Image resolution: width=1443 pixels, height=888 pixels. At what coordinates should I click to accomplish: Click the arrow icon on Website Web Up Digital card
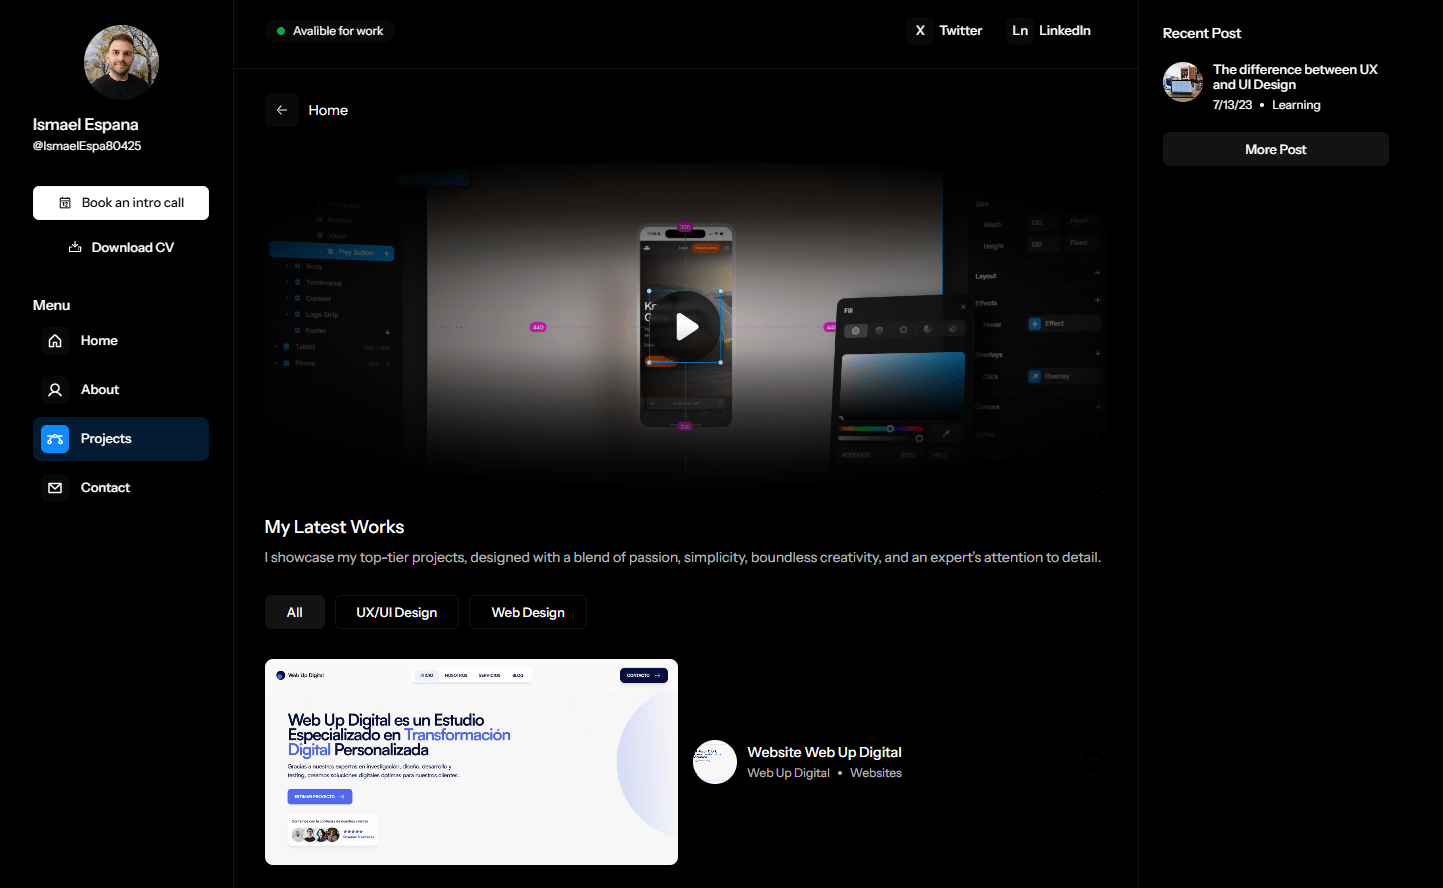click(1093, 762)
